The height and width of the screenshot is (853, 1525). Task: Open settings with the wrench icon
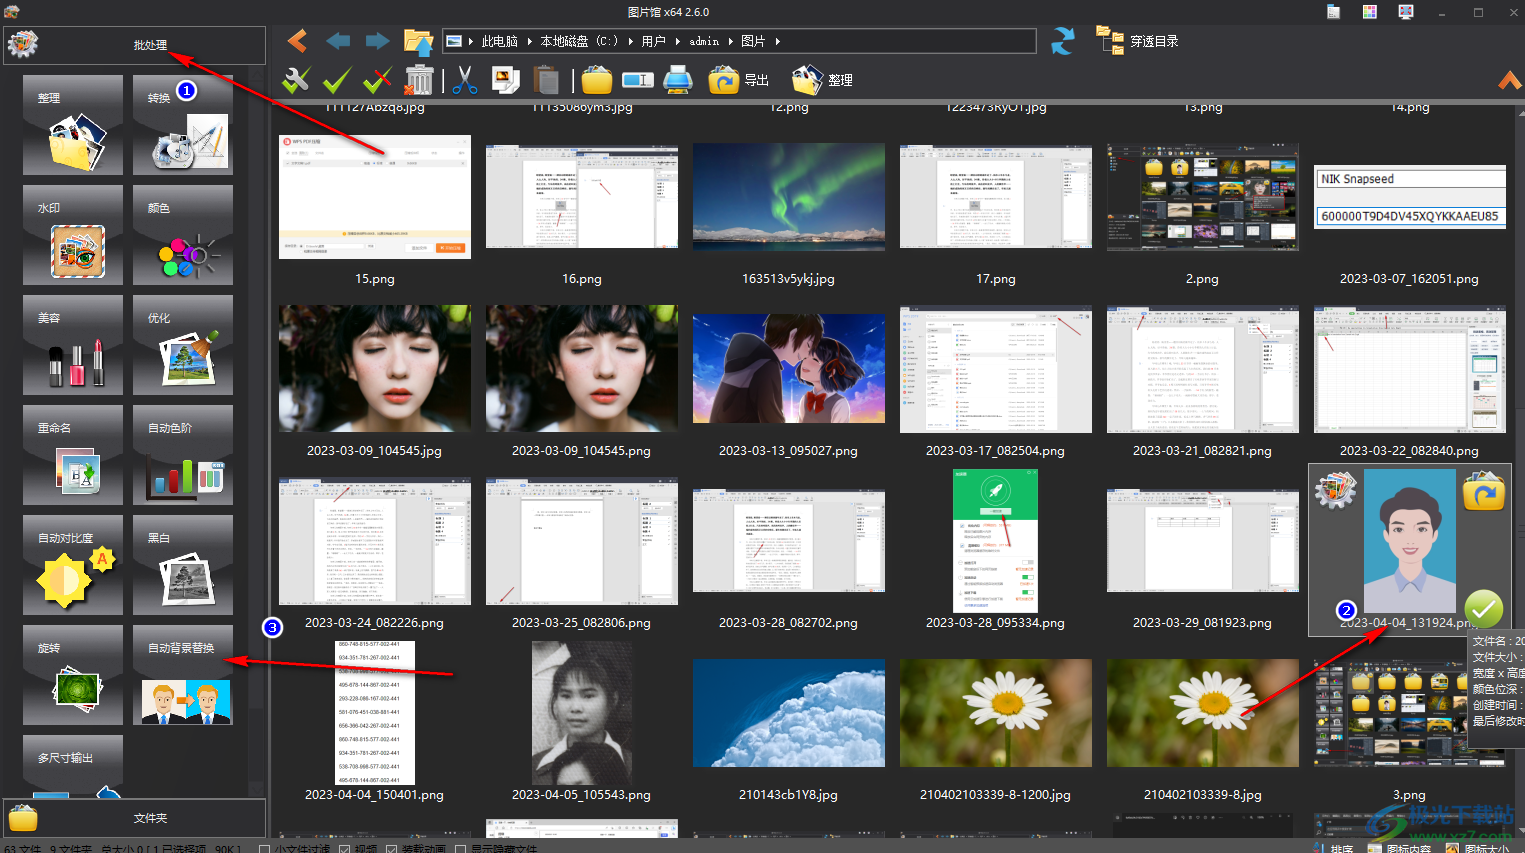tap(296, 80)
